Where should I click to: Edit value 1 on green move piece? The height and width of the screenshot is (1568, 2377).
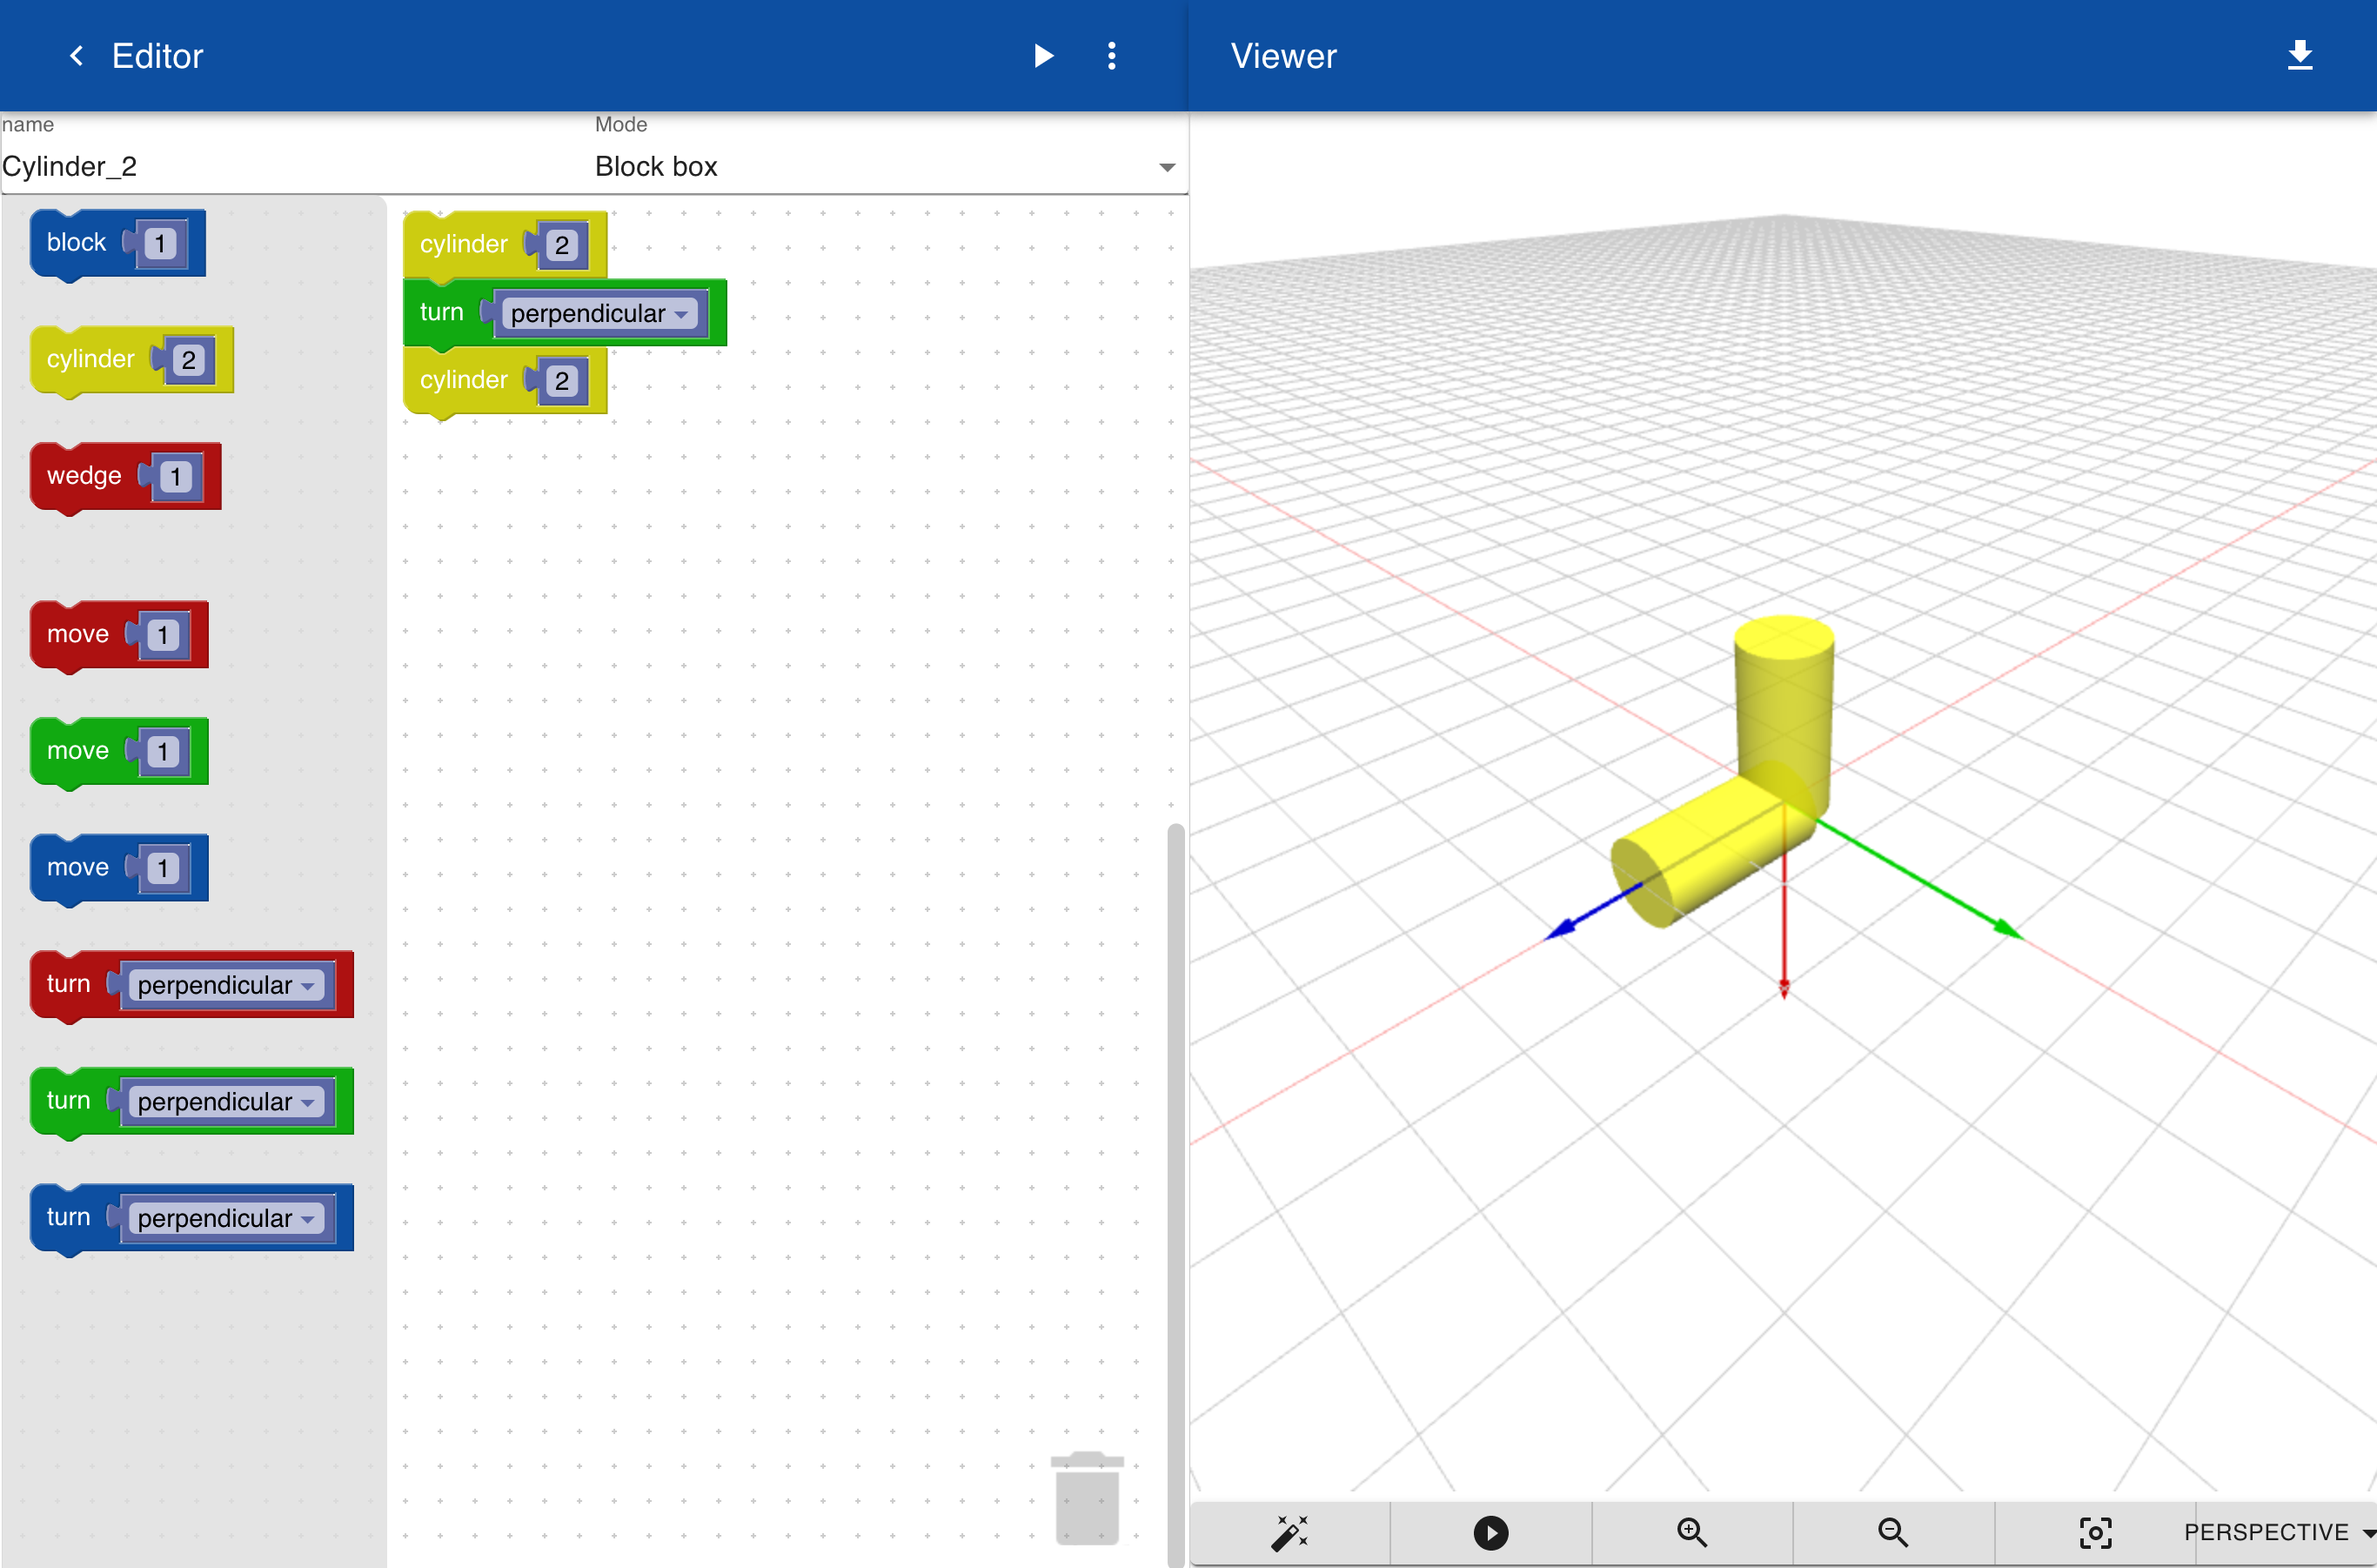click(x=163, y=752)
